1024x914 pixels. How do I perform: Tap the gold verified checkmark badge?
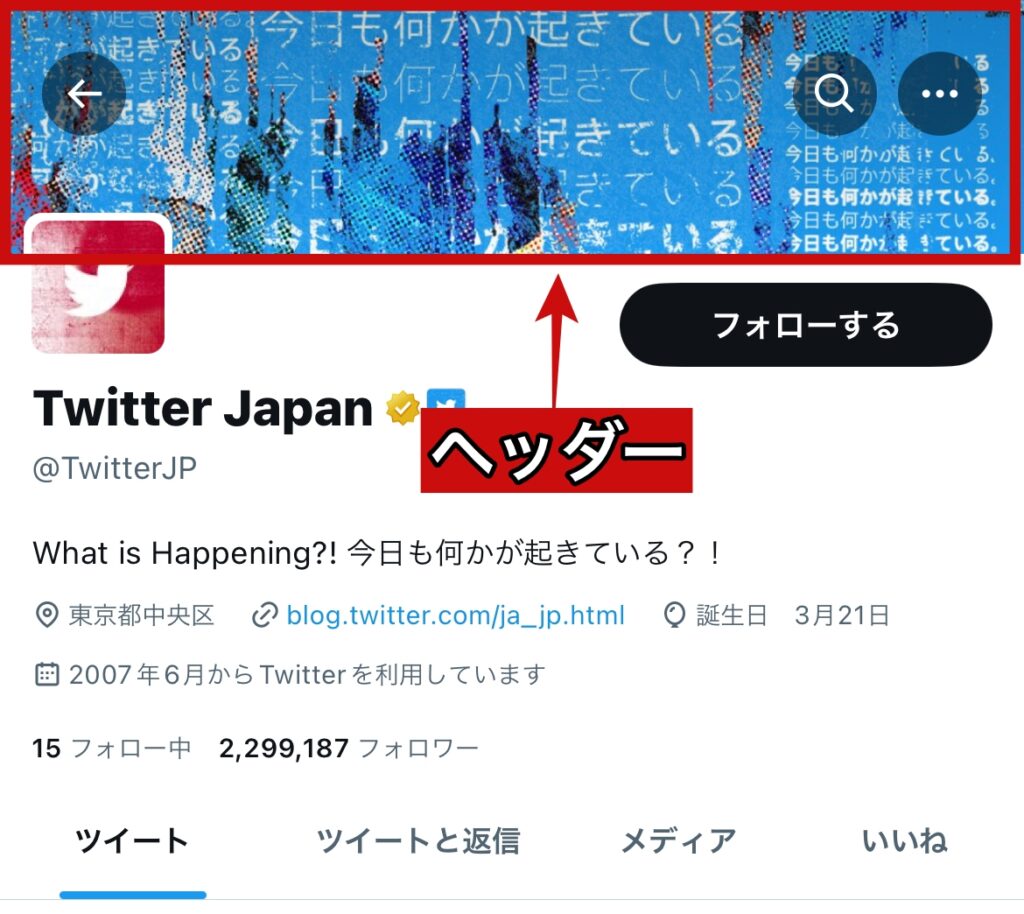click(x=403, y=408)
